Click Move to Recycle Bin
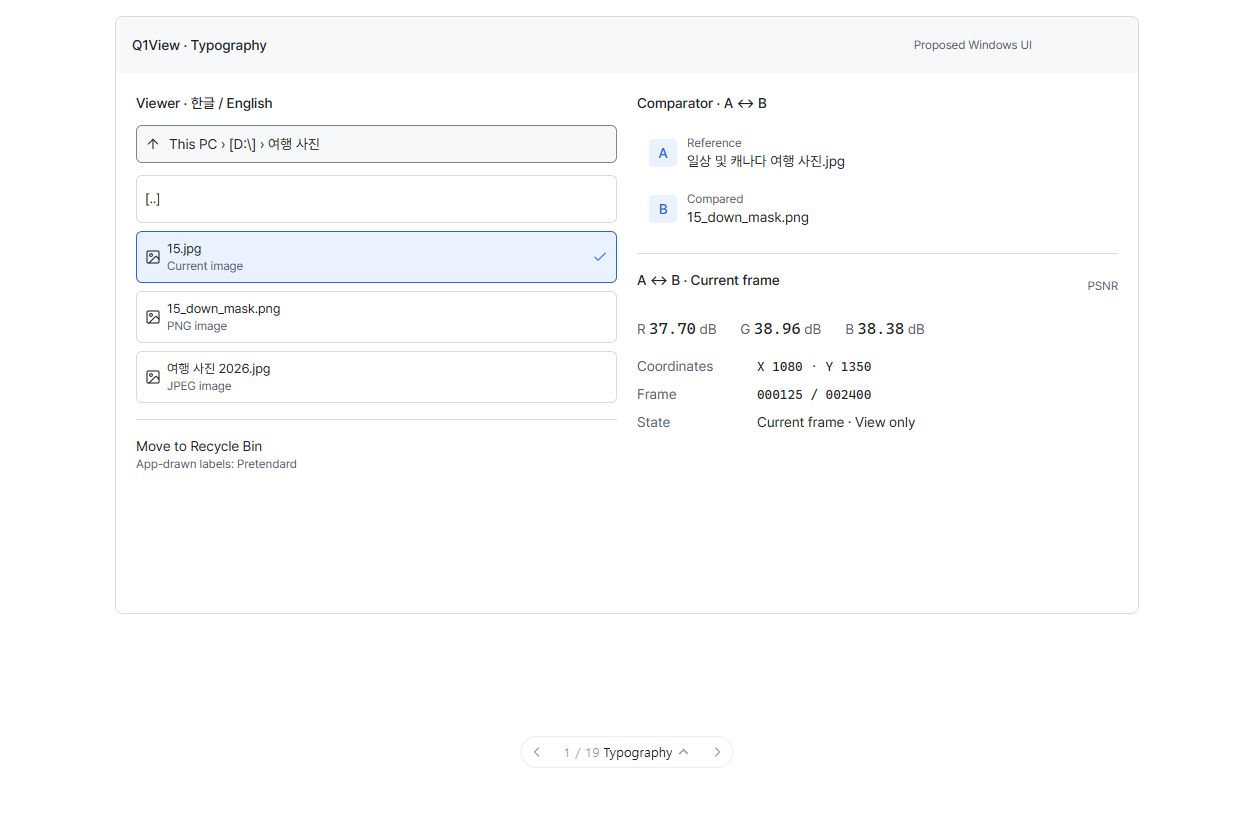1254x828 pixels. coord(199,446)
